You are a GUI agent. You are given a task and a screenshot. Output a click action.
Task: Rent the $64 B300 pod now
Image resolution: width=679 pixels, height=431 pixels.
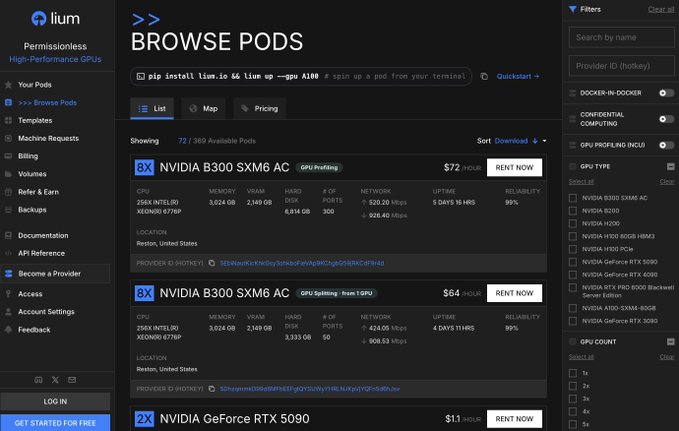coord(514,293)
